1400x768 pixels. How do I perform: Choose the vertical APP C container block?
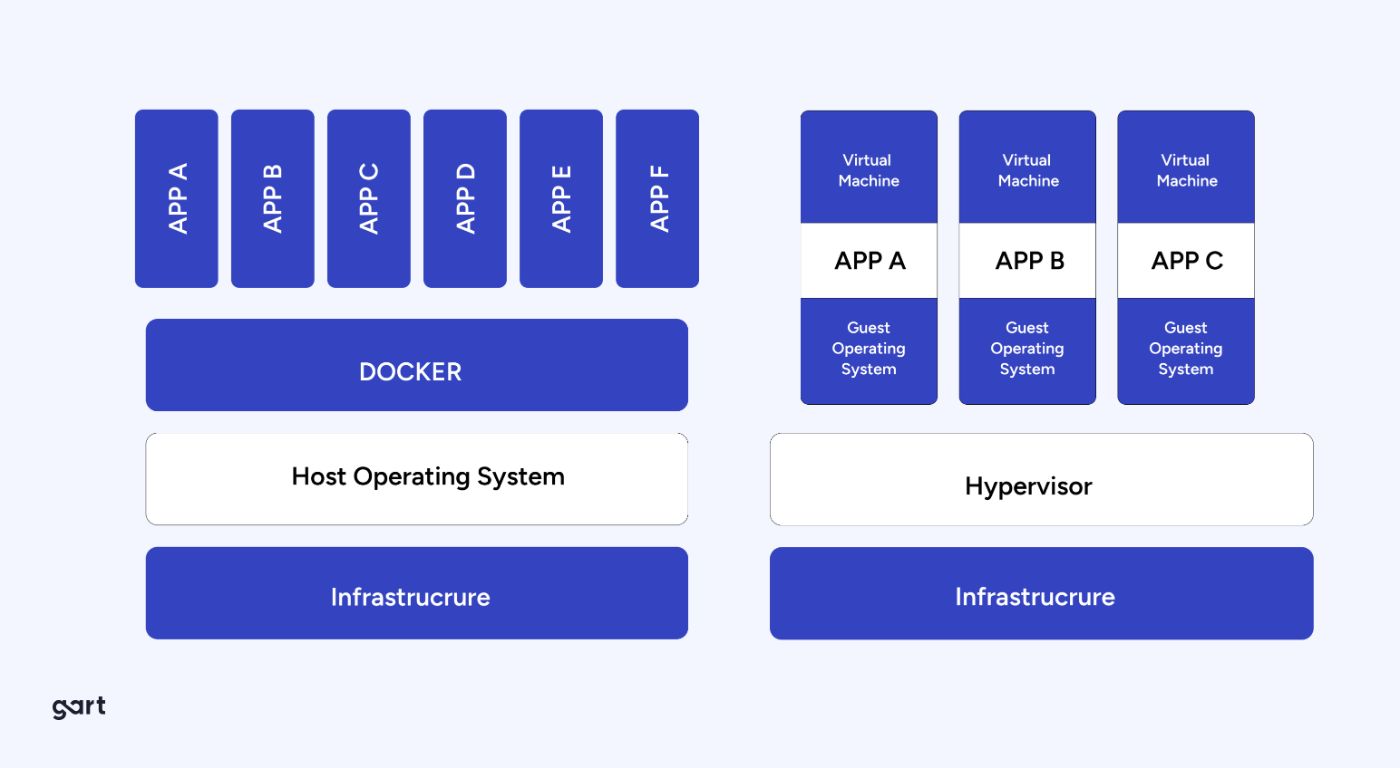click(368, 198)
